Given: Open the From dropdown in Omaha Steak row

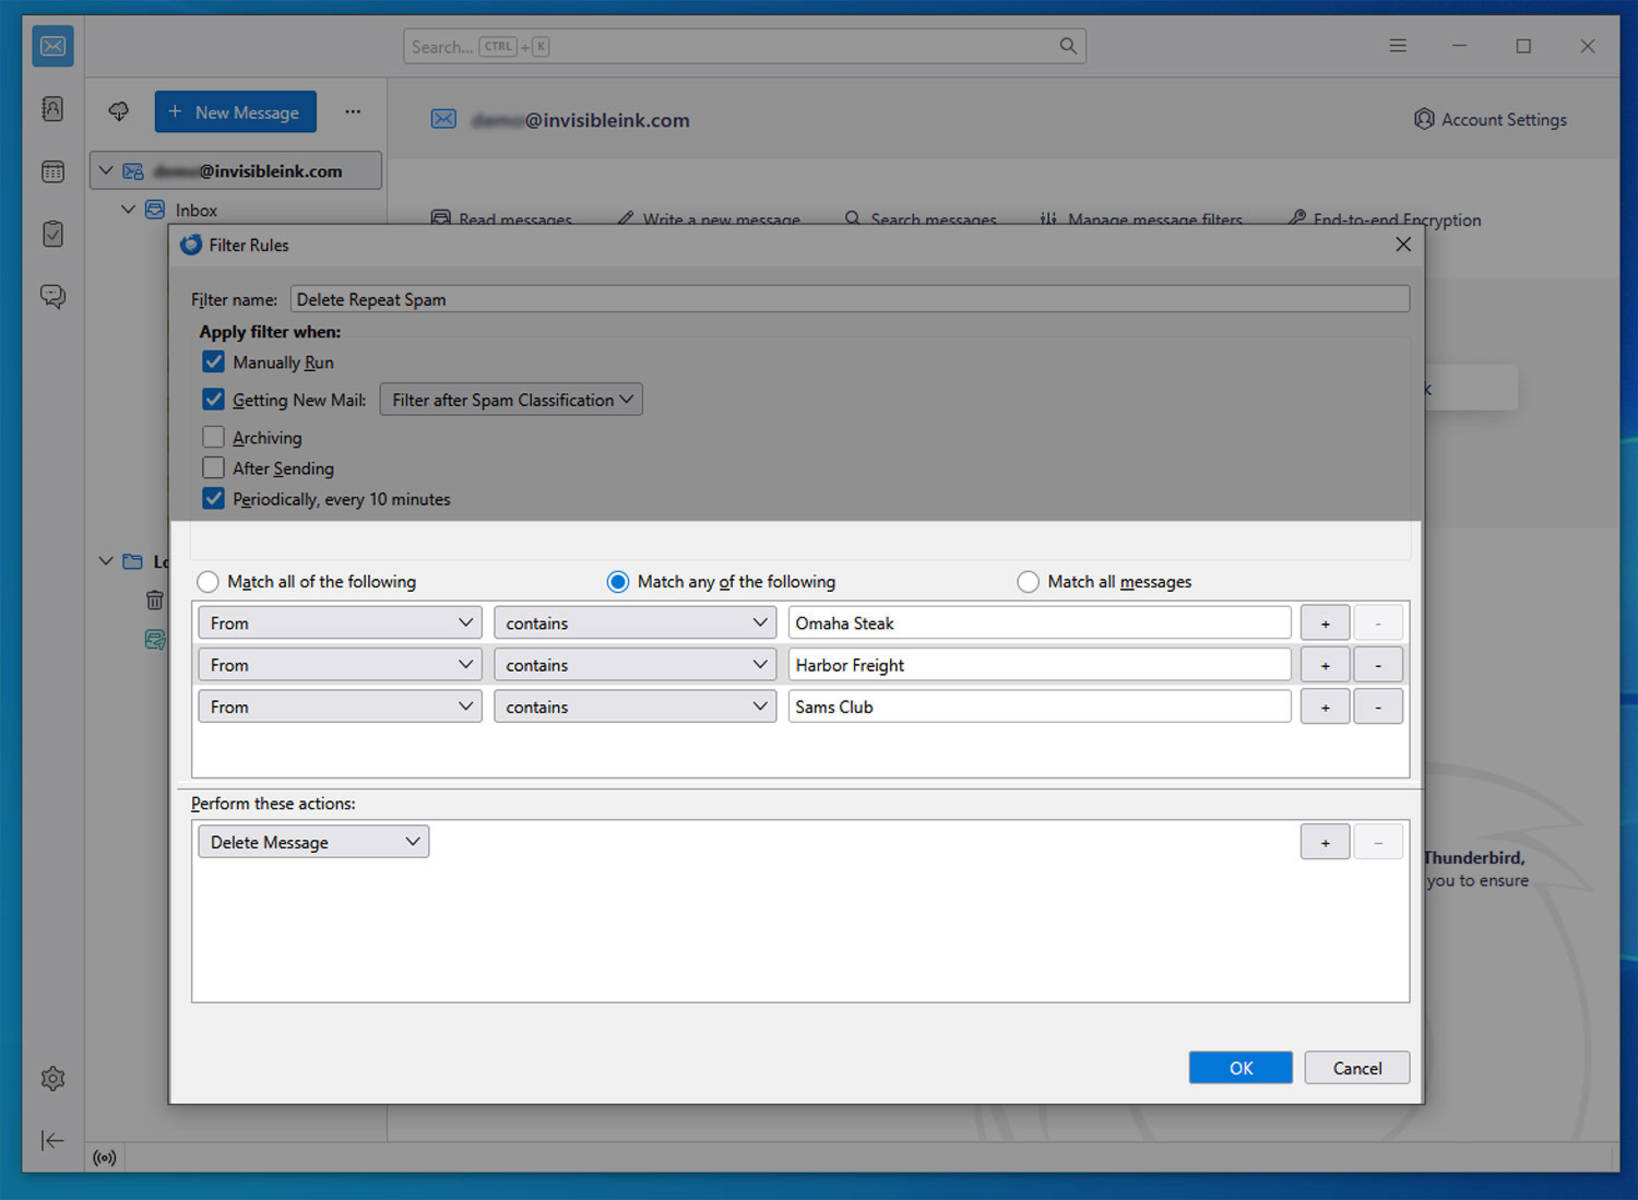Looking at the screenshot, I should click(340, 623).
